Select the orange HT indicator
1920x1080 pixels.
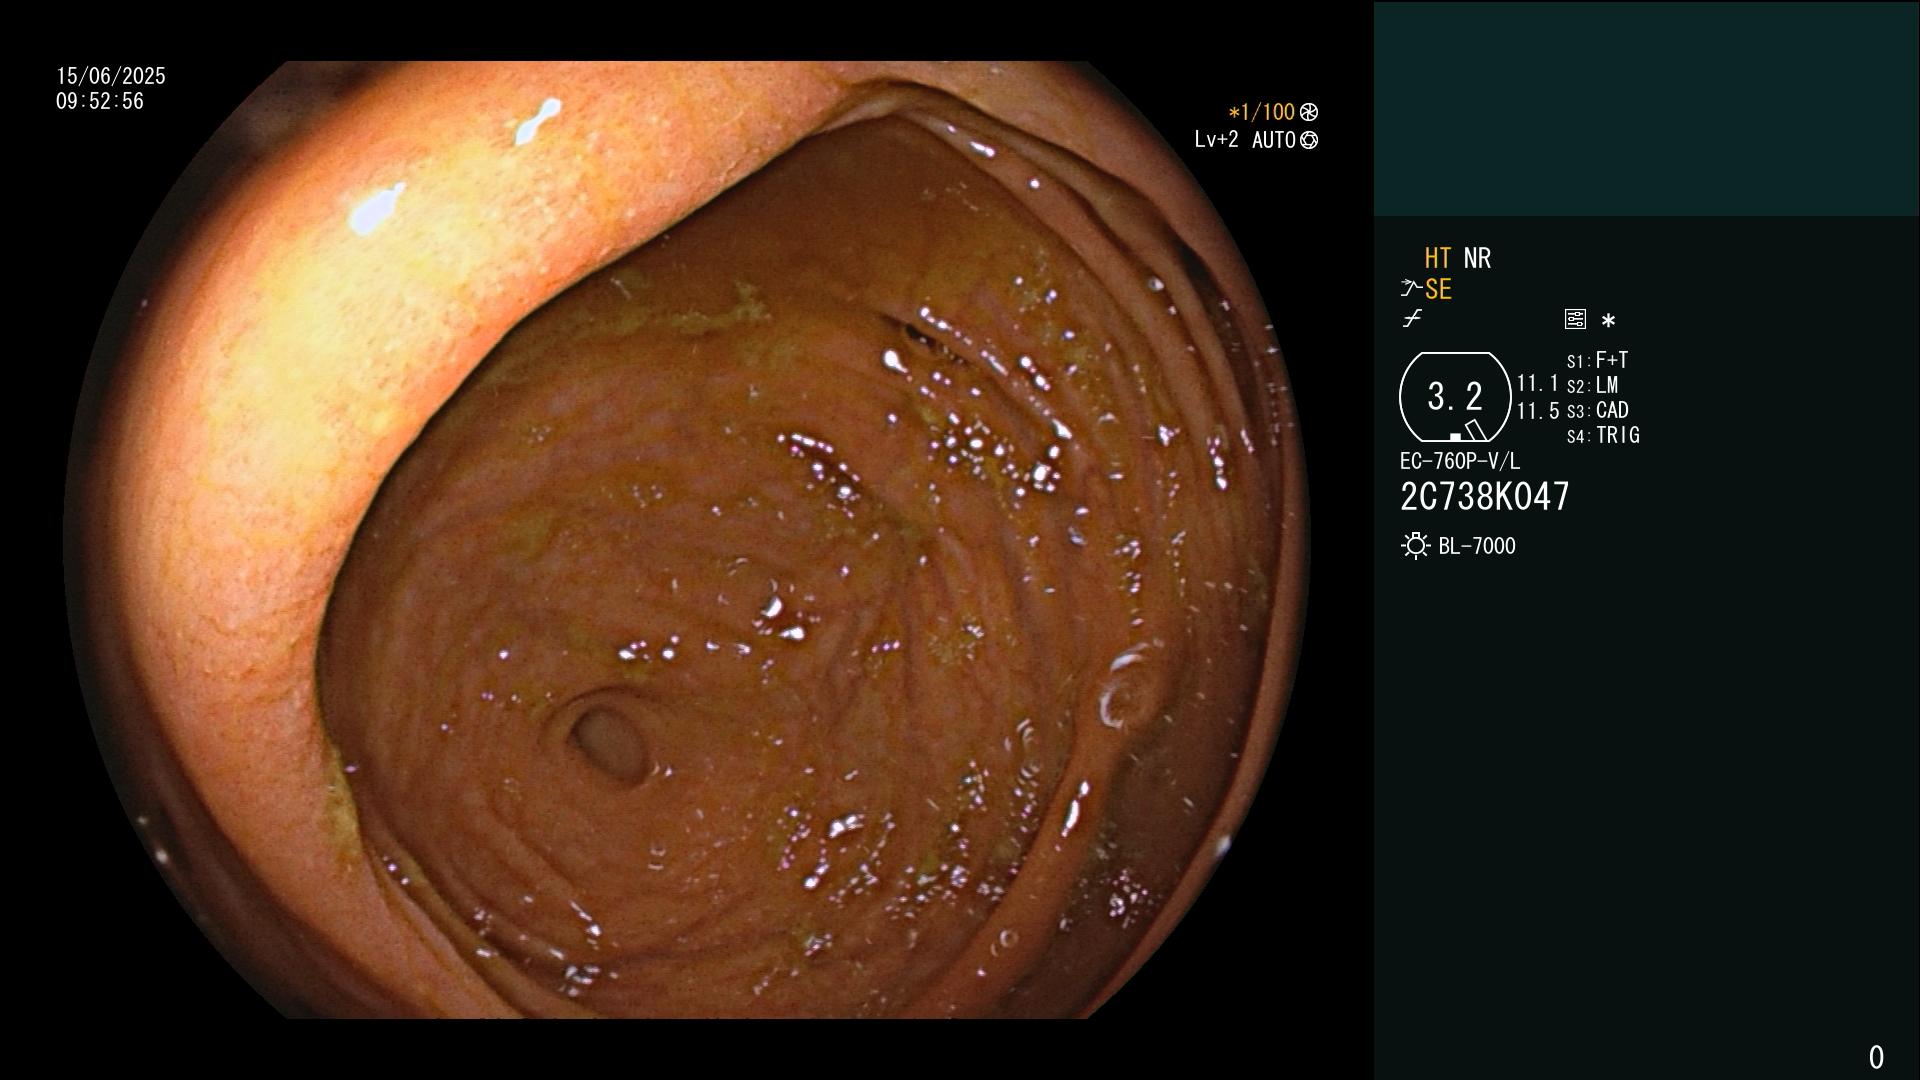(x=1438, y=258)
